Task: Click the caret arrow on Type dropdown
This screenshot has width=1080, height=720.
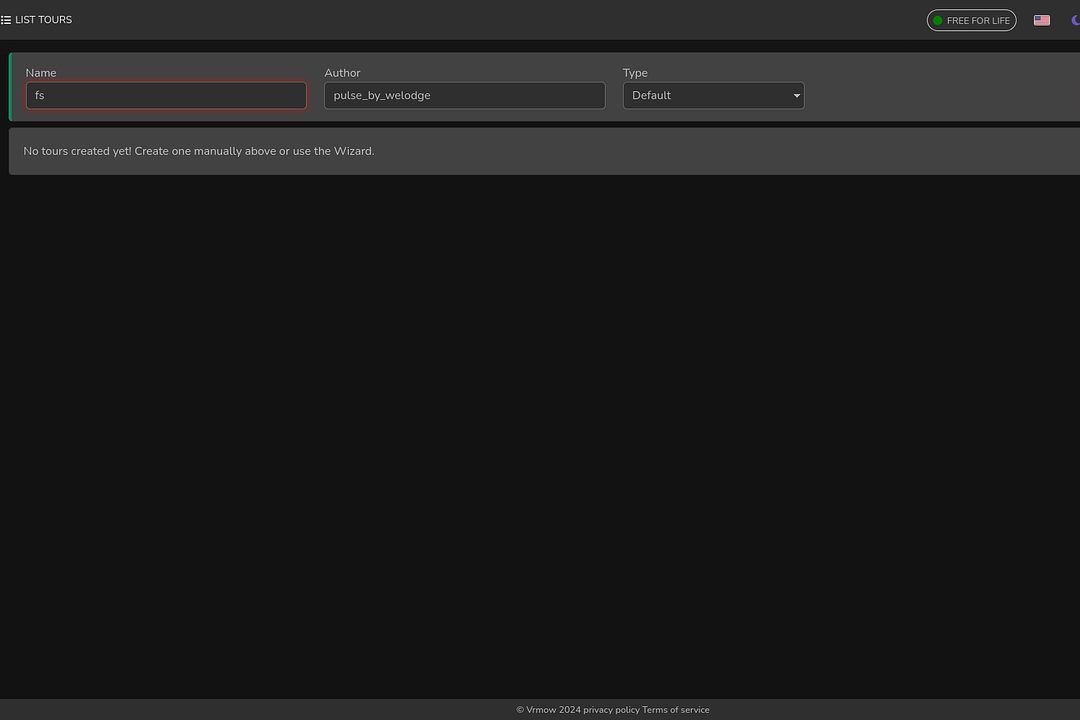Action: coord(796,96)
